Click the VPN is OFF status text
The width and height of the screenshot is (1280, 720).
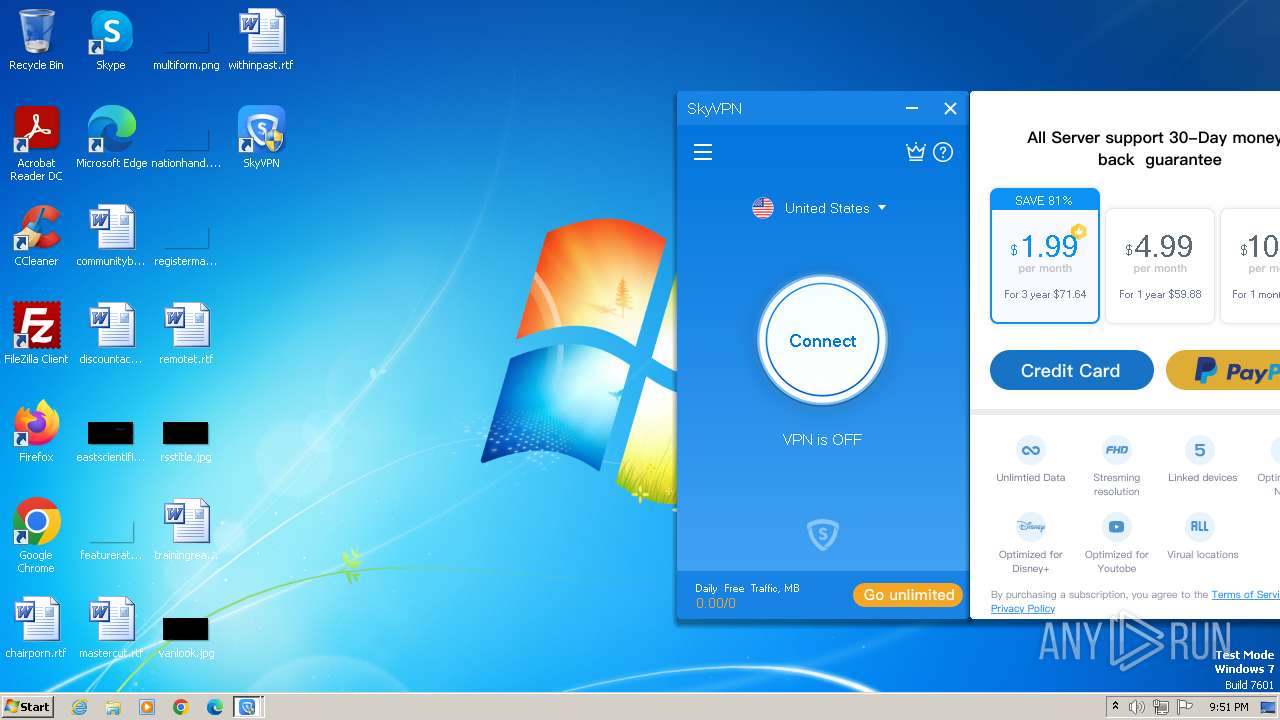pos(822,439)
